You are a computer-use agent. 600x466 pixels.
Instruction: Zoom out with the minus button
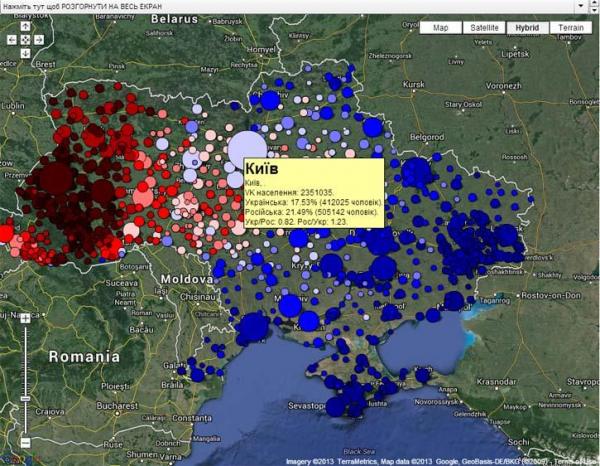(x=25, y=441)
